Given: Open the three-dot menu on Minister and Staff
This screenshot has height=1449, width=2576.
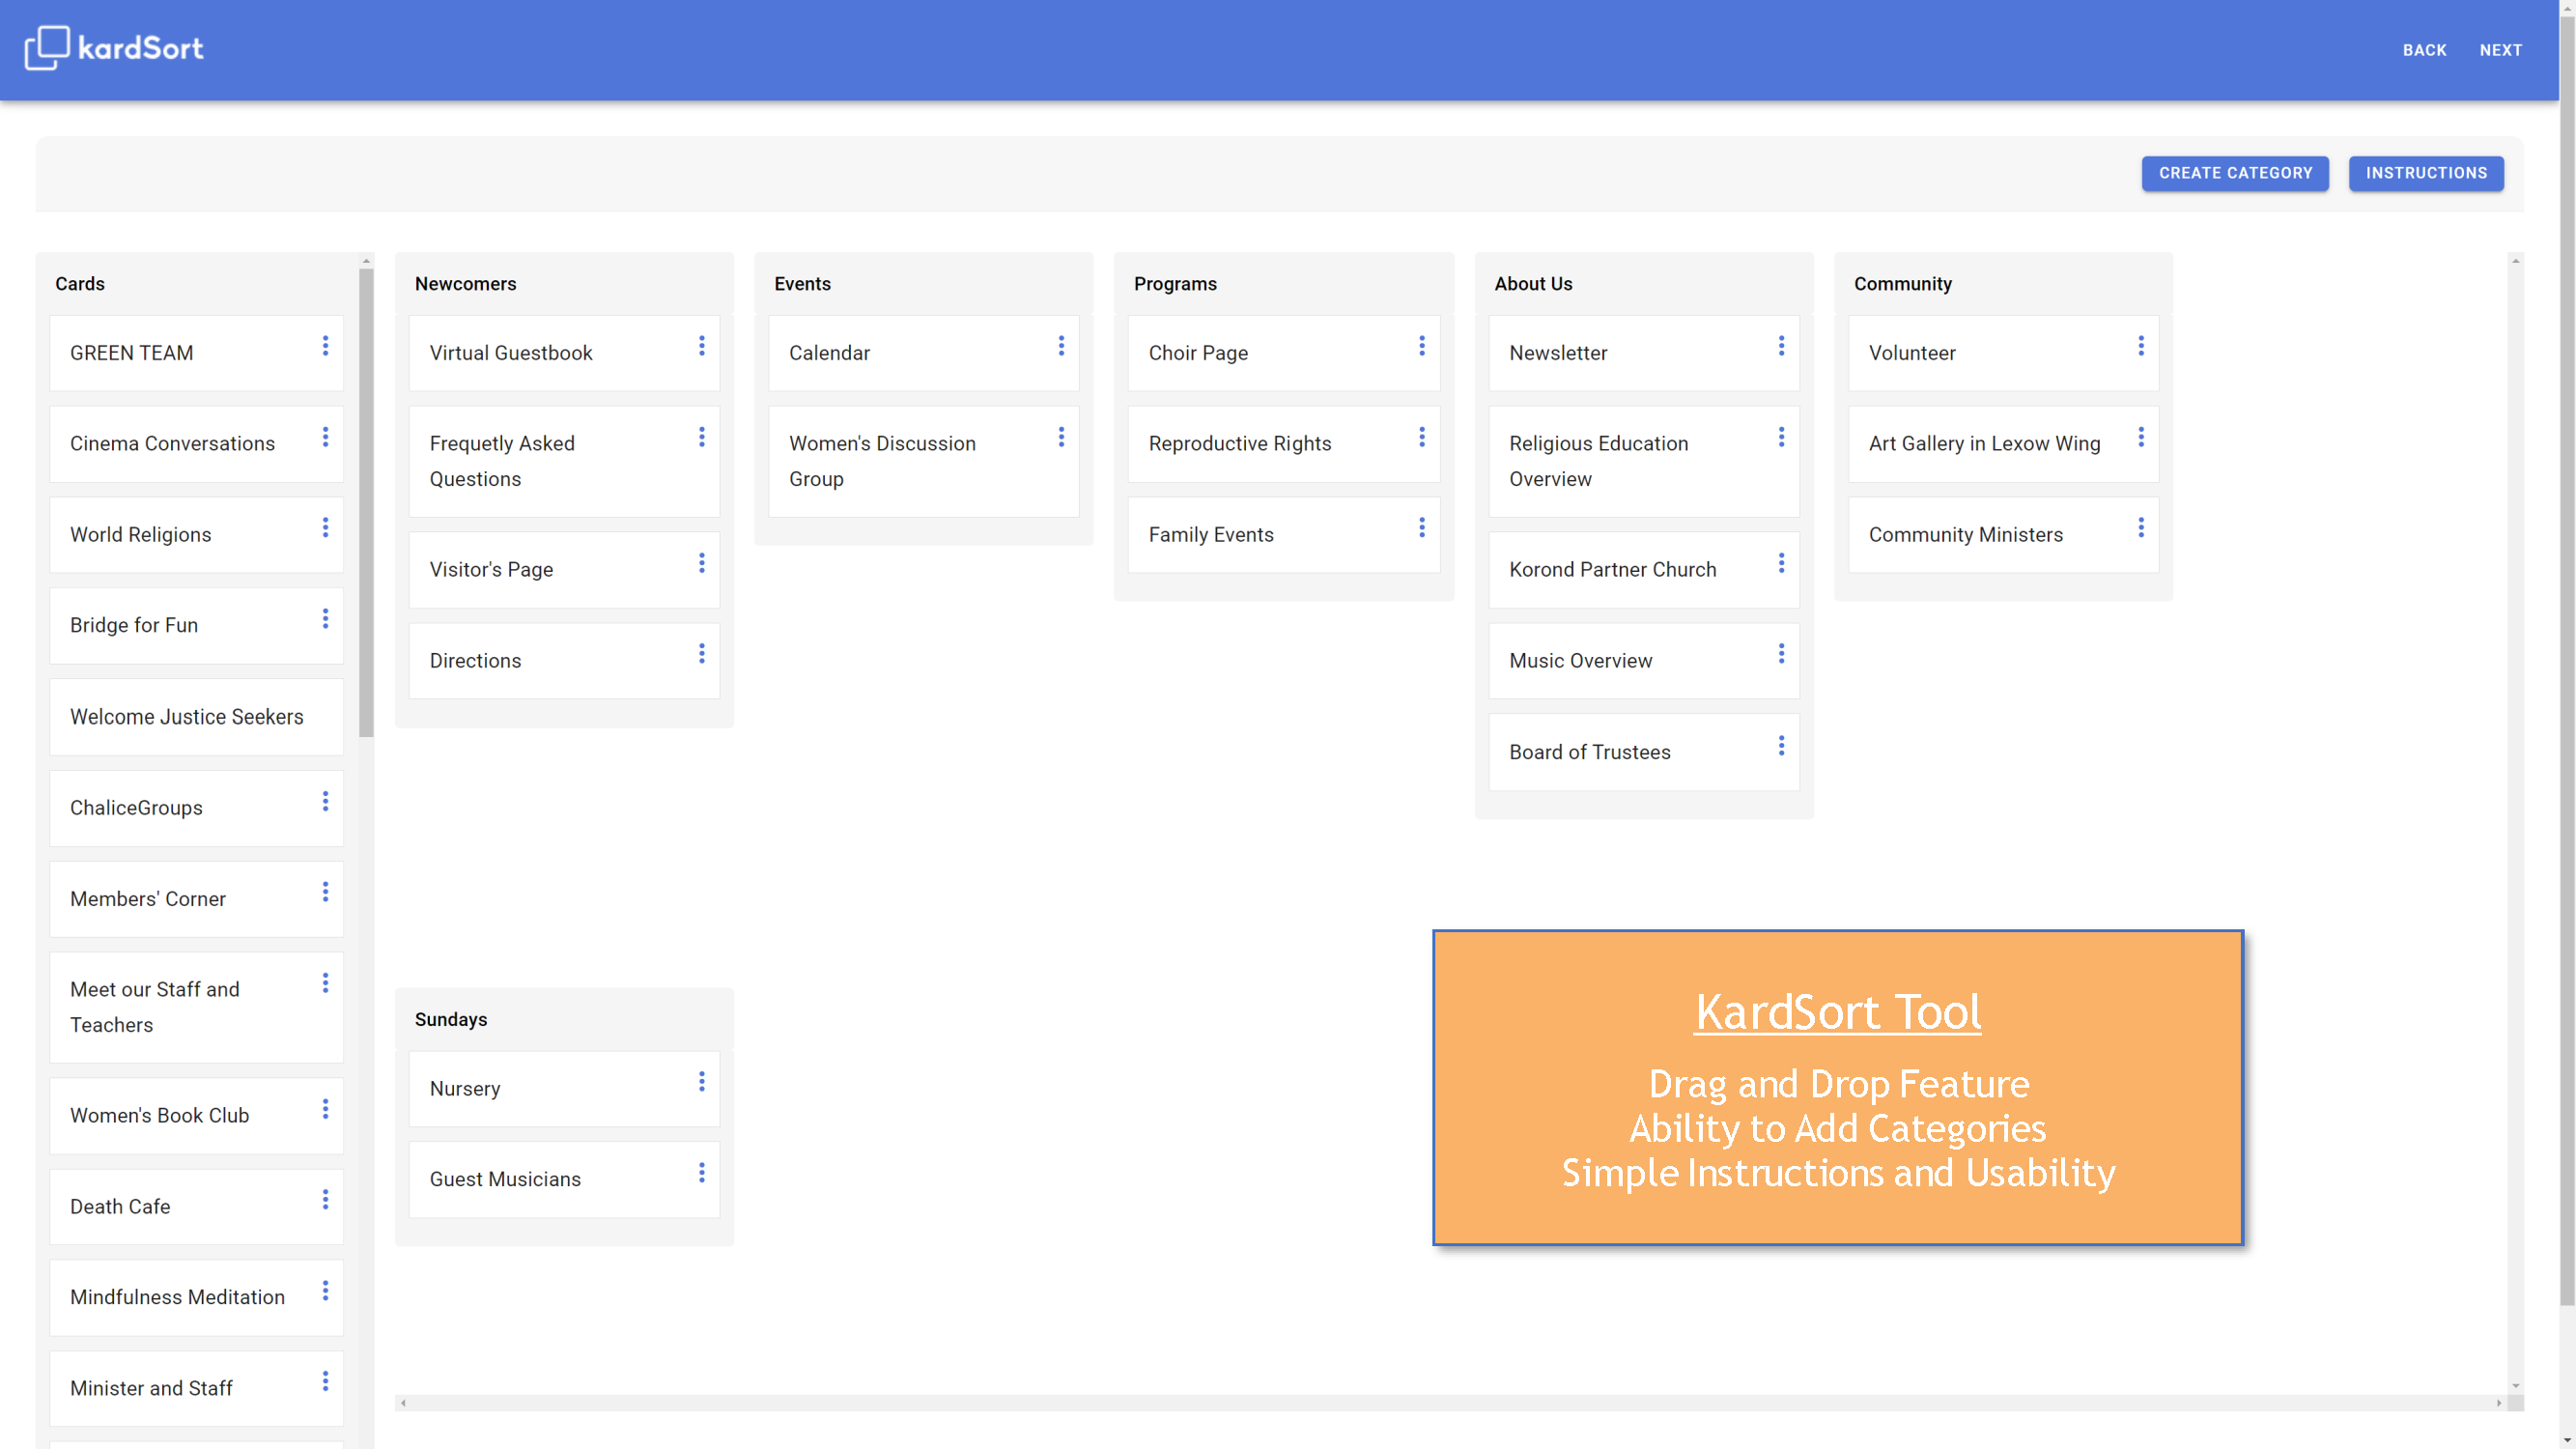Looking at the screenshot, I should pyautogui.click(x=325, y=1381).
